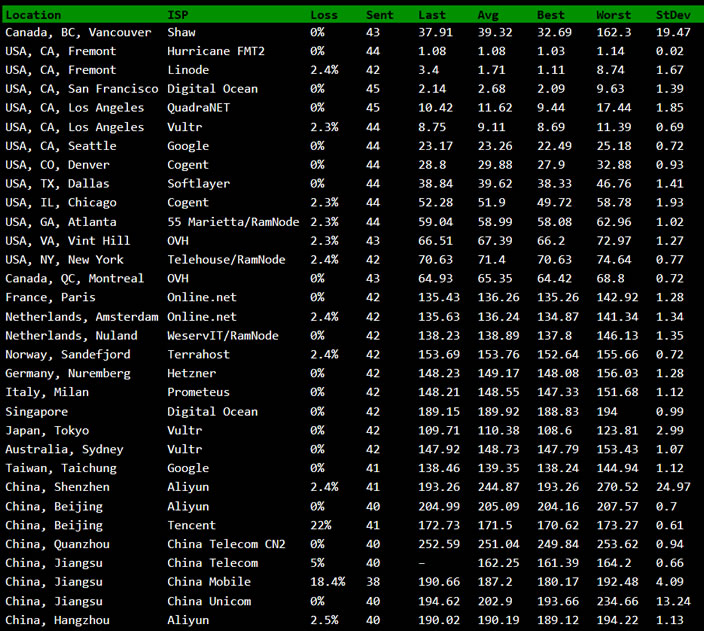704x631 pixels.
Task: Click the China Telecom CN2 ISP entry
Action: (226, 544)
